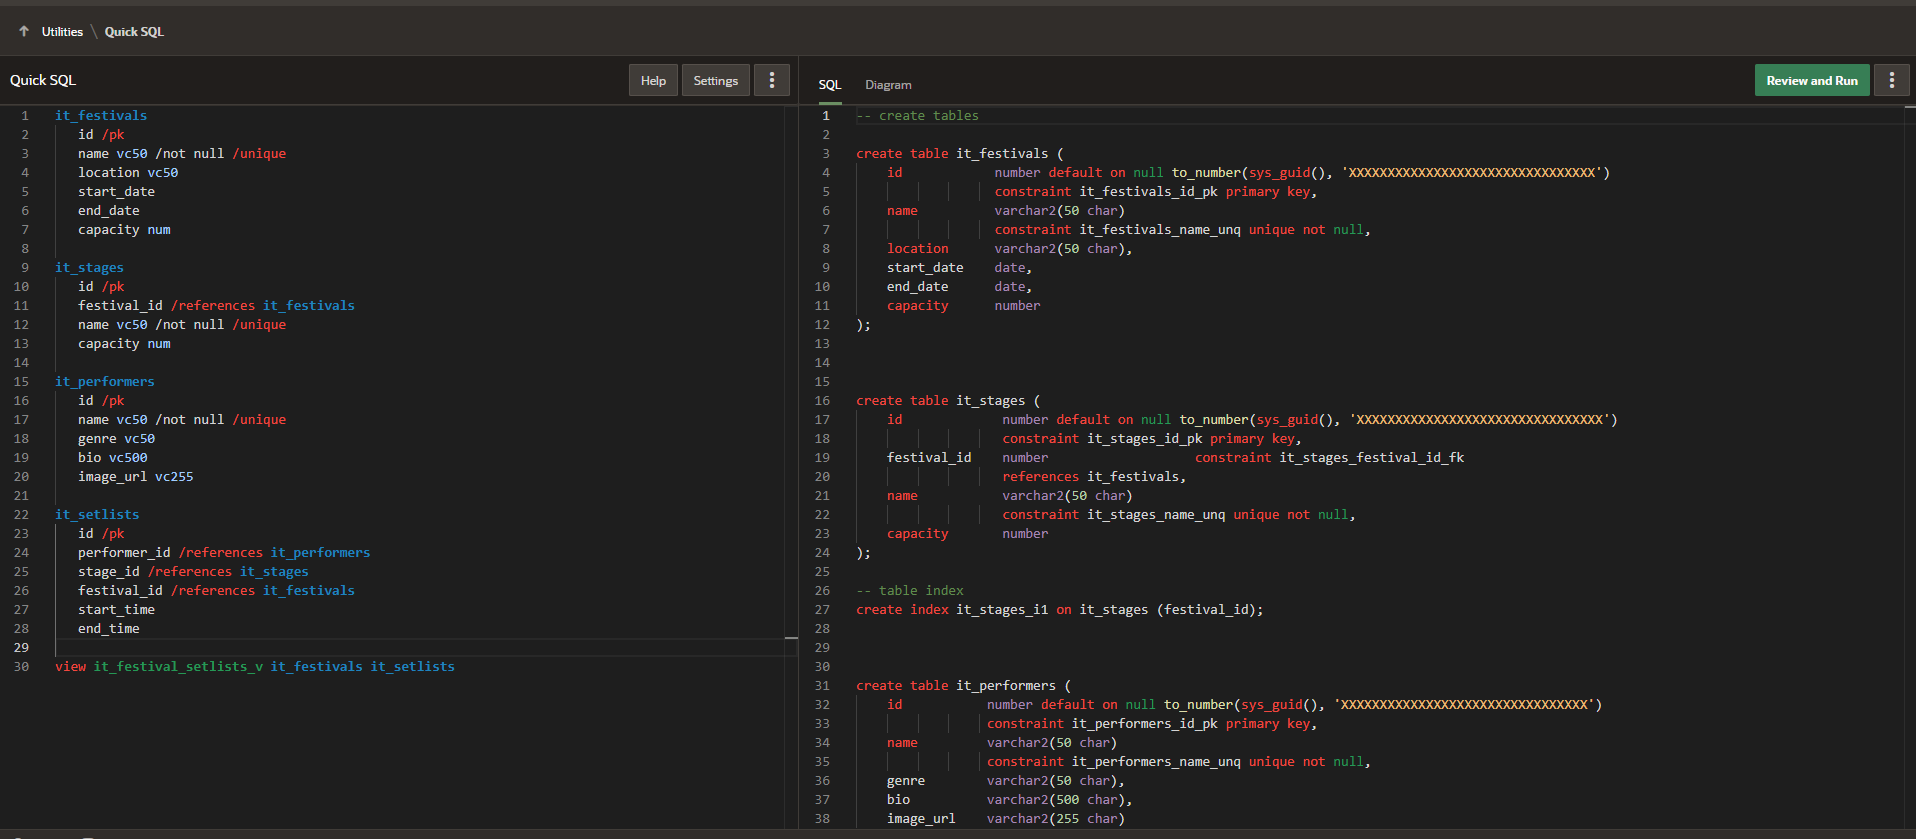Click the 'start_time' line in editor
1916x839 pixels.
[x=116, y=610]
